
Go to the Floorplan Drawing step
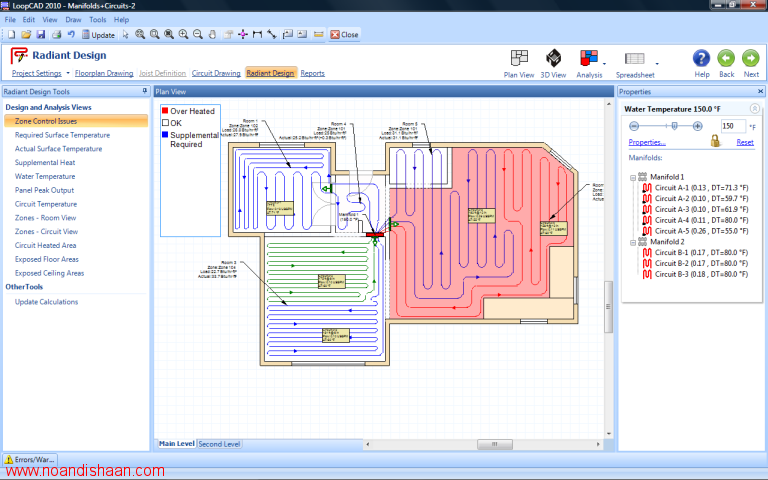pos(104,73)
